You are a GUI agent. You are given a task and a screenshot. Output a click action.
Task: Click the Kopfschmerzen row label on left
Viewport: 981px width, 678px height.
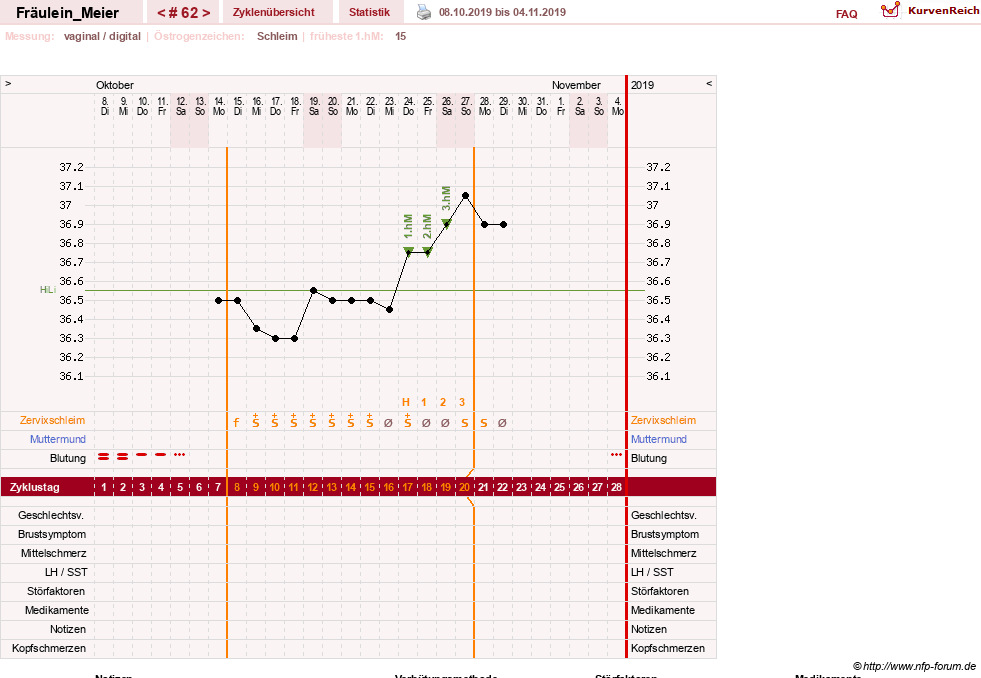pos(49,648)
